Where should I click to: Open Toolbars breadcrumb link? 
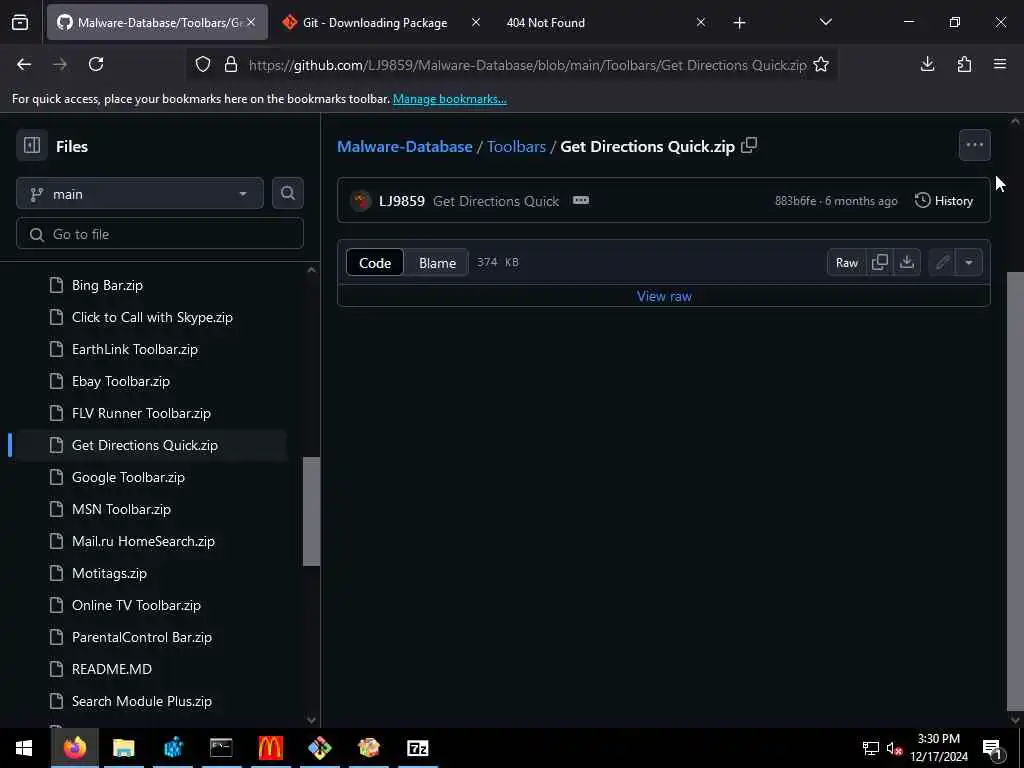(x=516, y=146)
